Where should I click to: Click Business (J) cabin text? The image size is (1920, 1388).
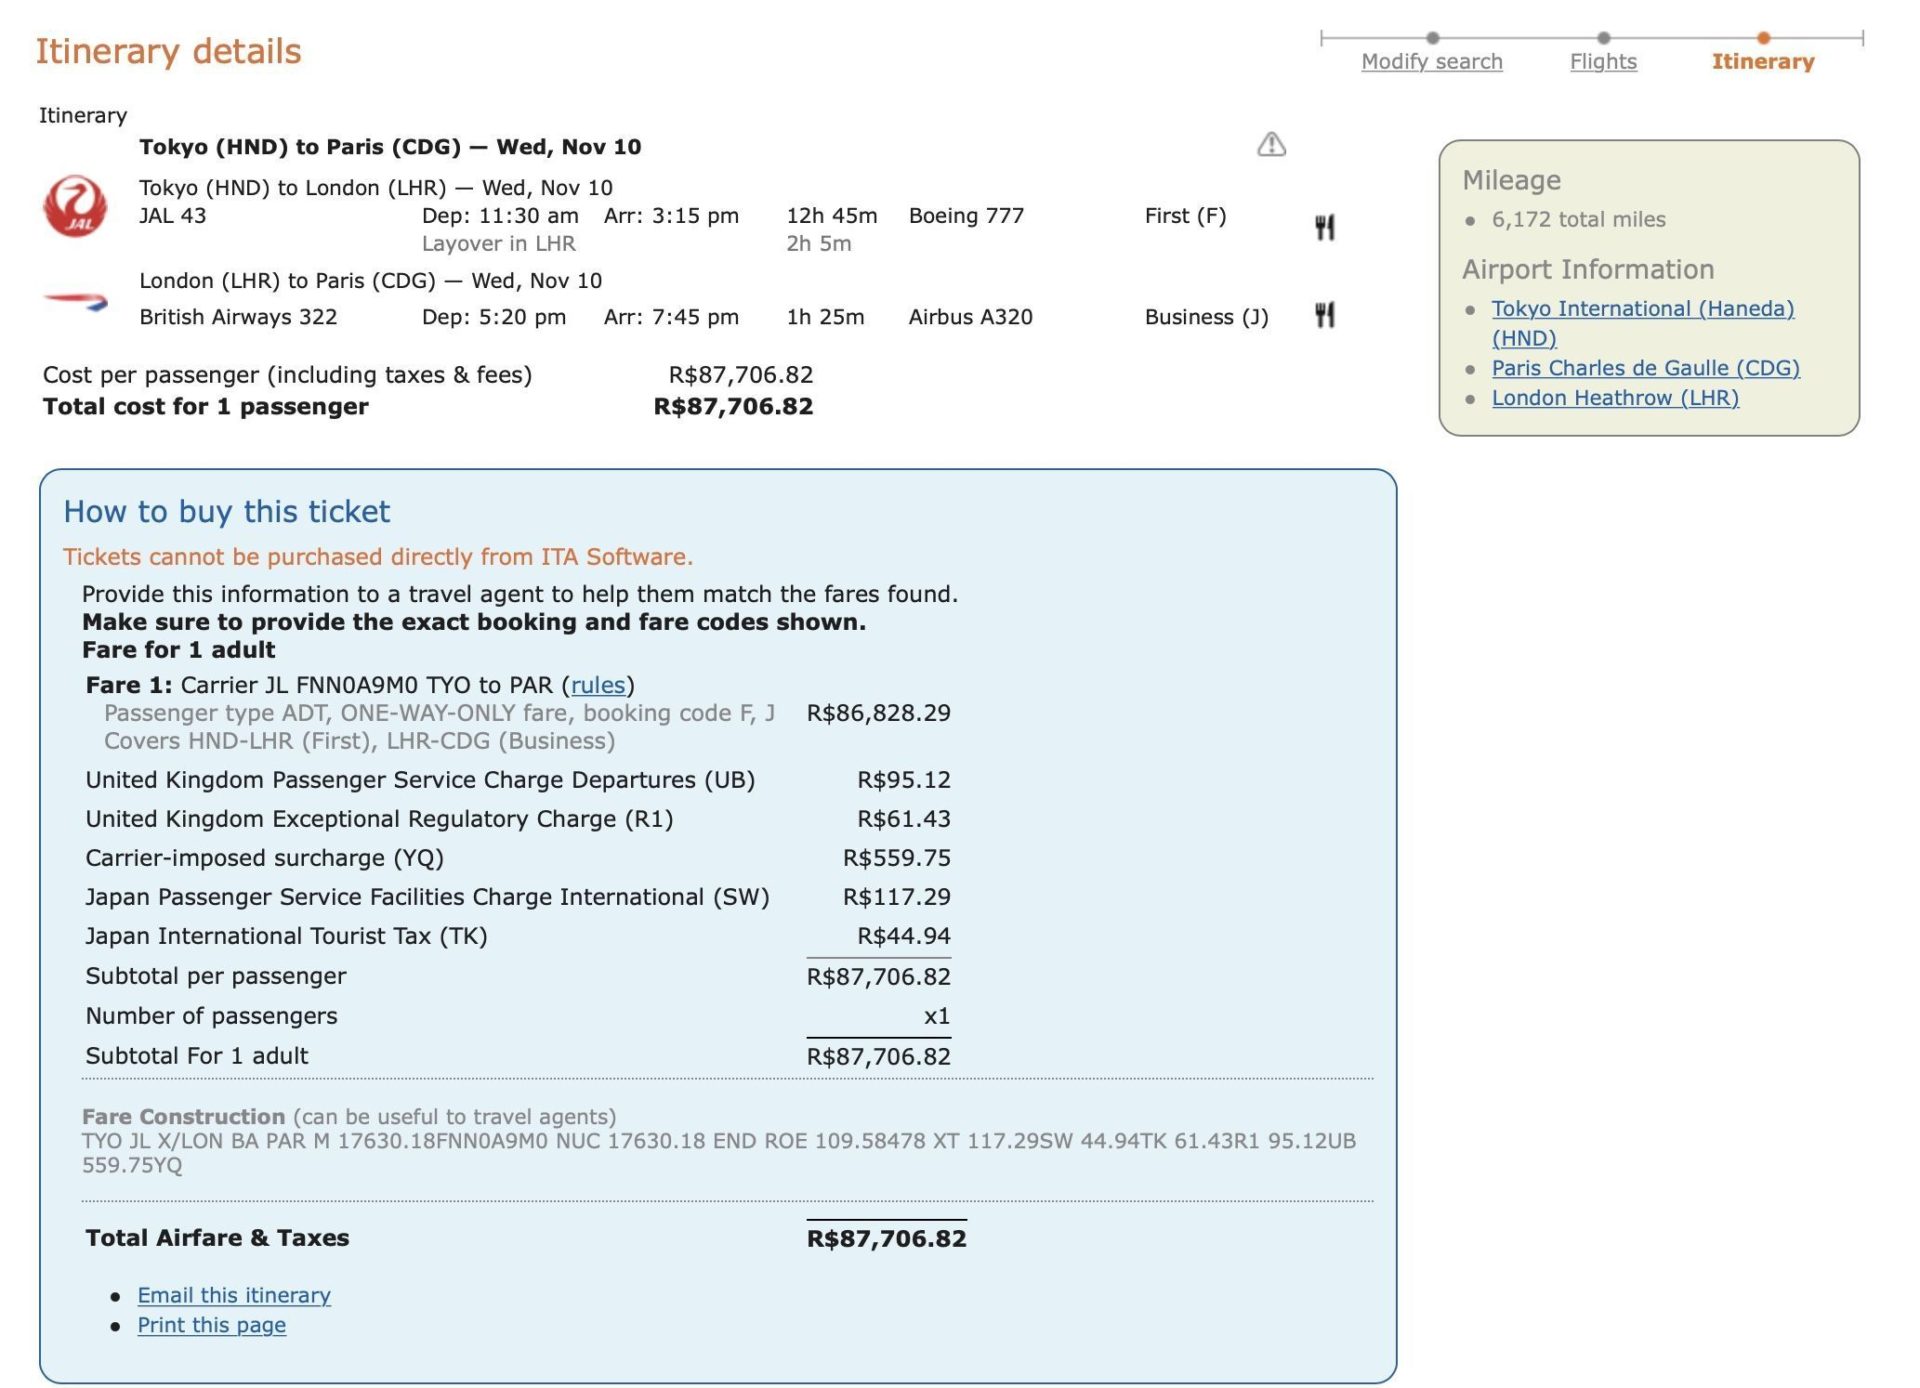pyautogui.click(x=1206, y=317)
